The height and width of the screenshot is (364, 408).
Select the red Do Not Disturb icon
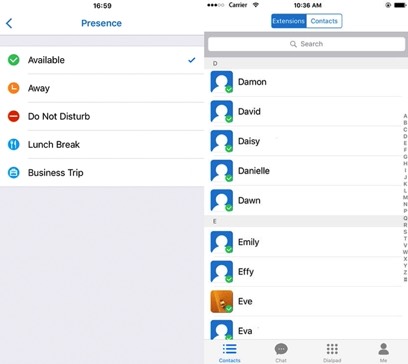coord(14,116)
